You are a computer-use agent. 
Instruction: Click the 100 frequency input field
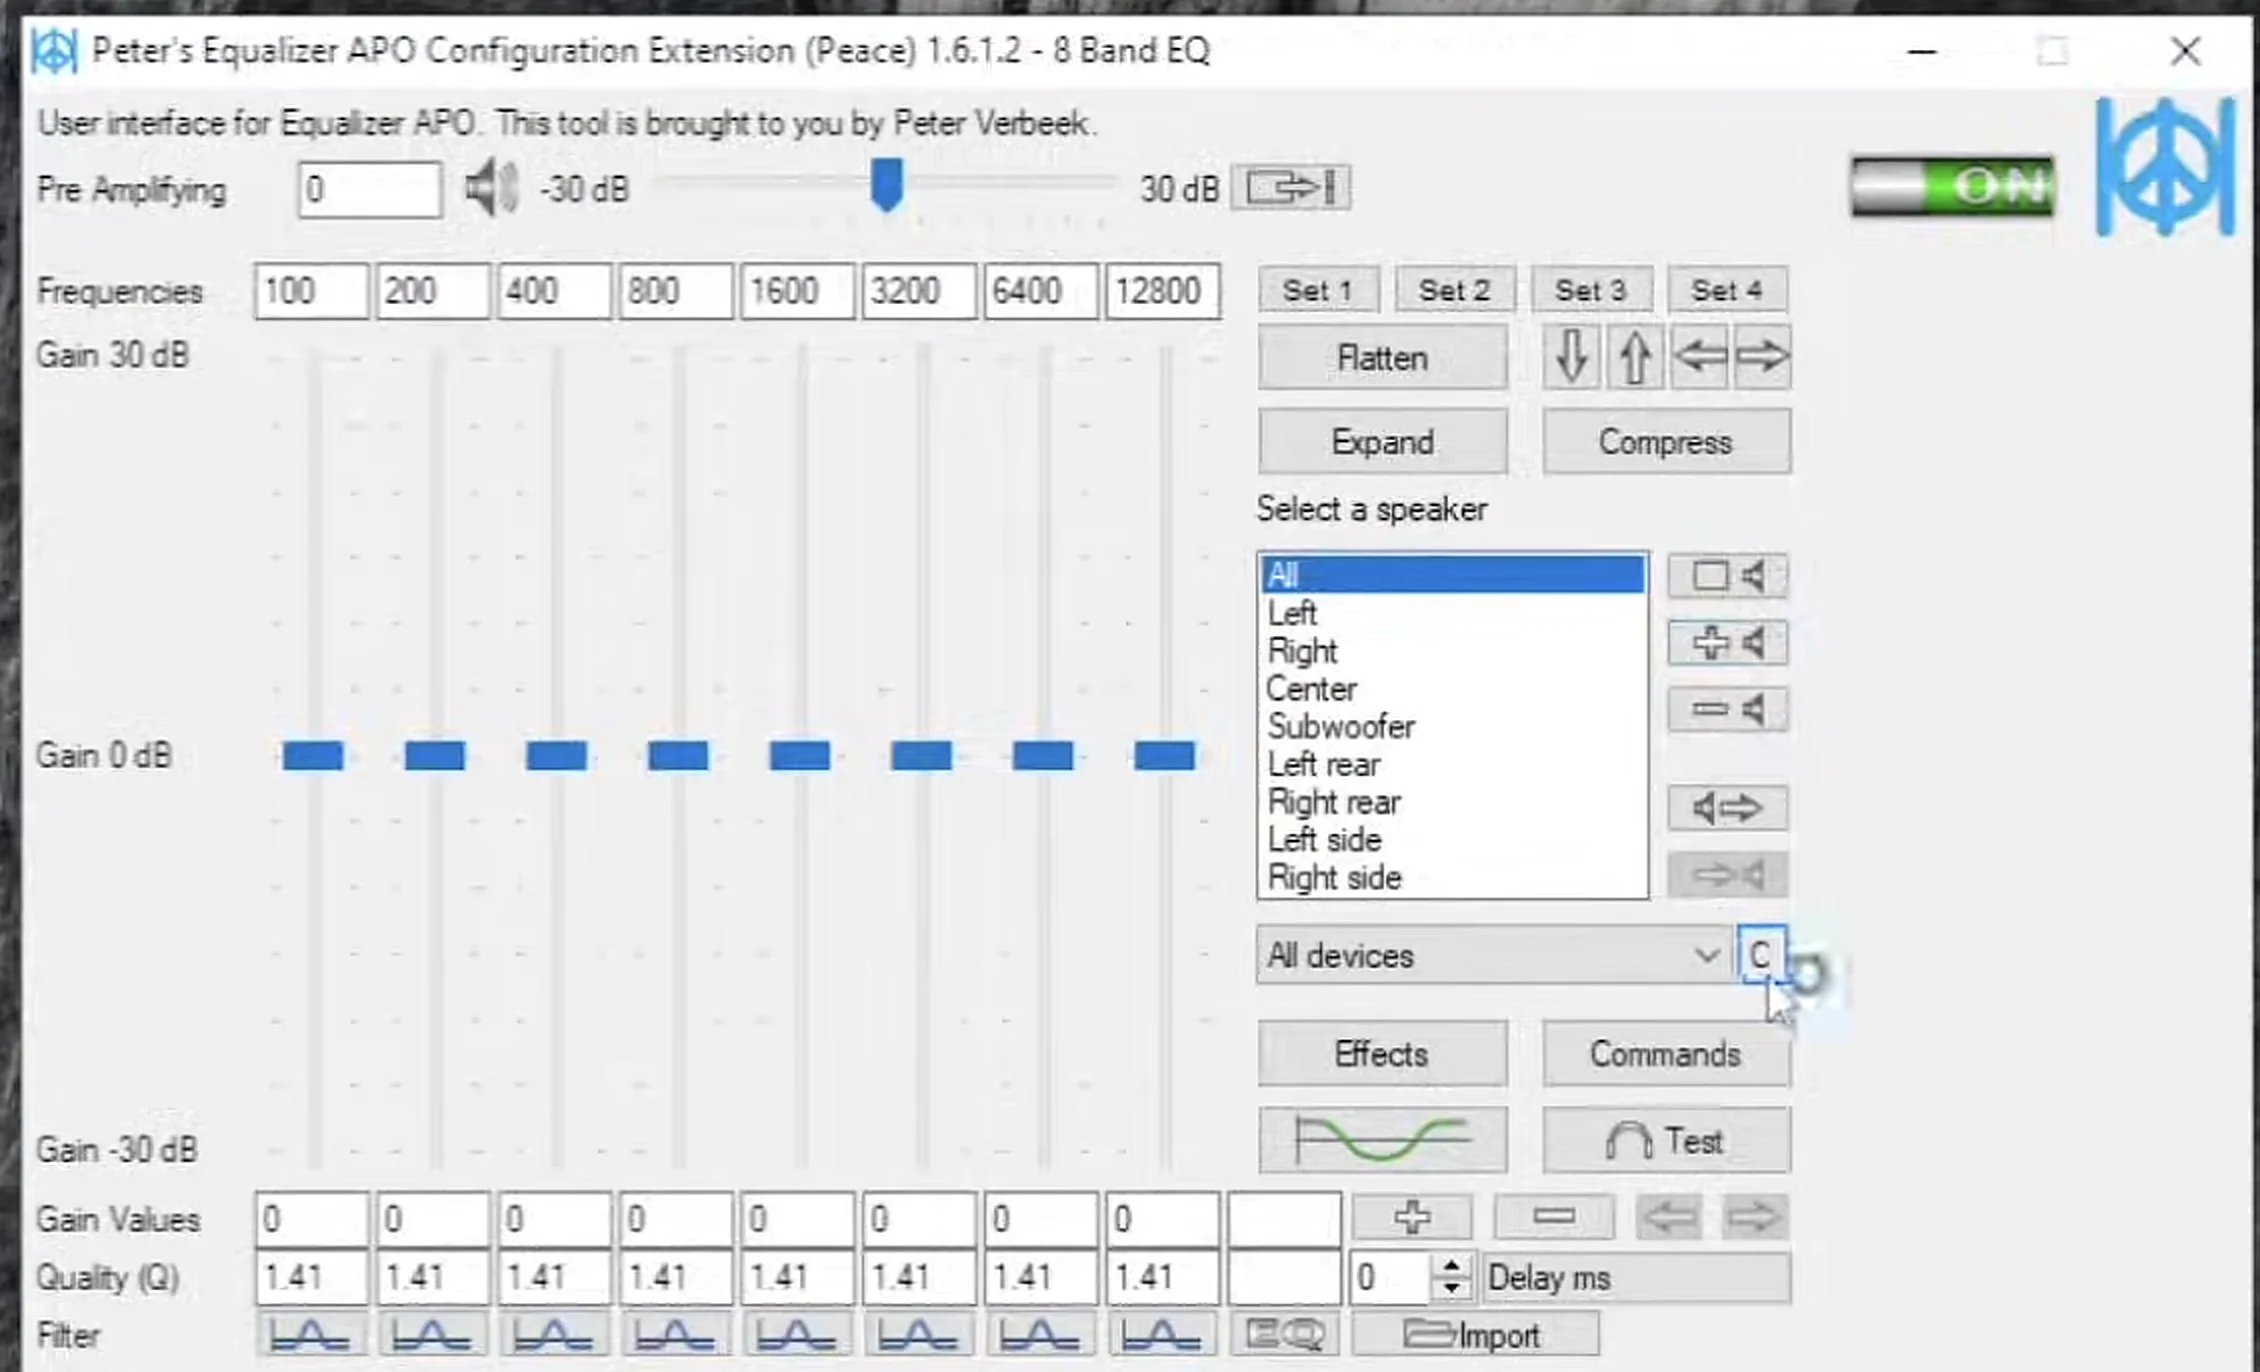(311, 291)
